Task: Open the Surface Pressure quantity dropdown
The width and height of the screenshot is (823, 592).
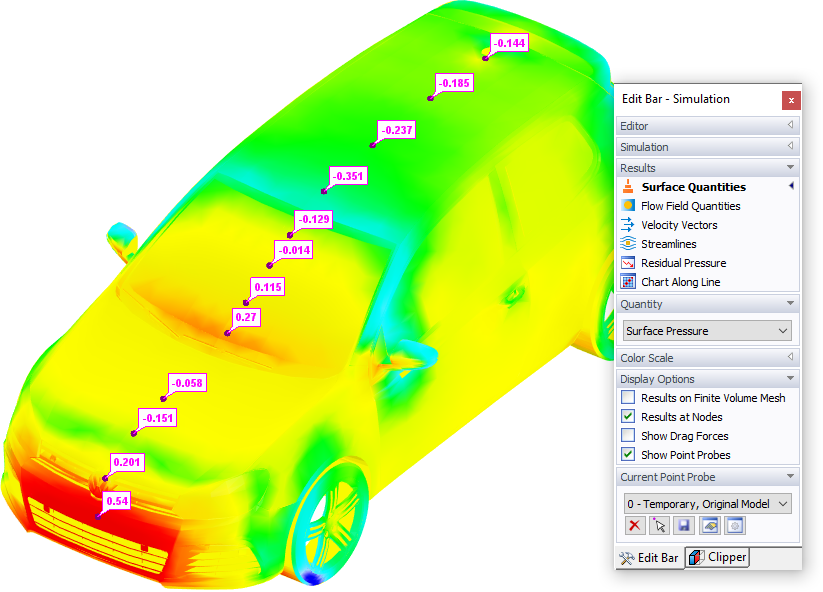Action: tap(780, 330)
